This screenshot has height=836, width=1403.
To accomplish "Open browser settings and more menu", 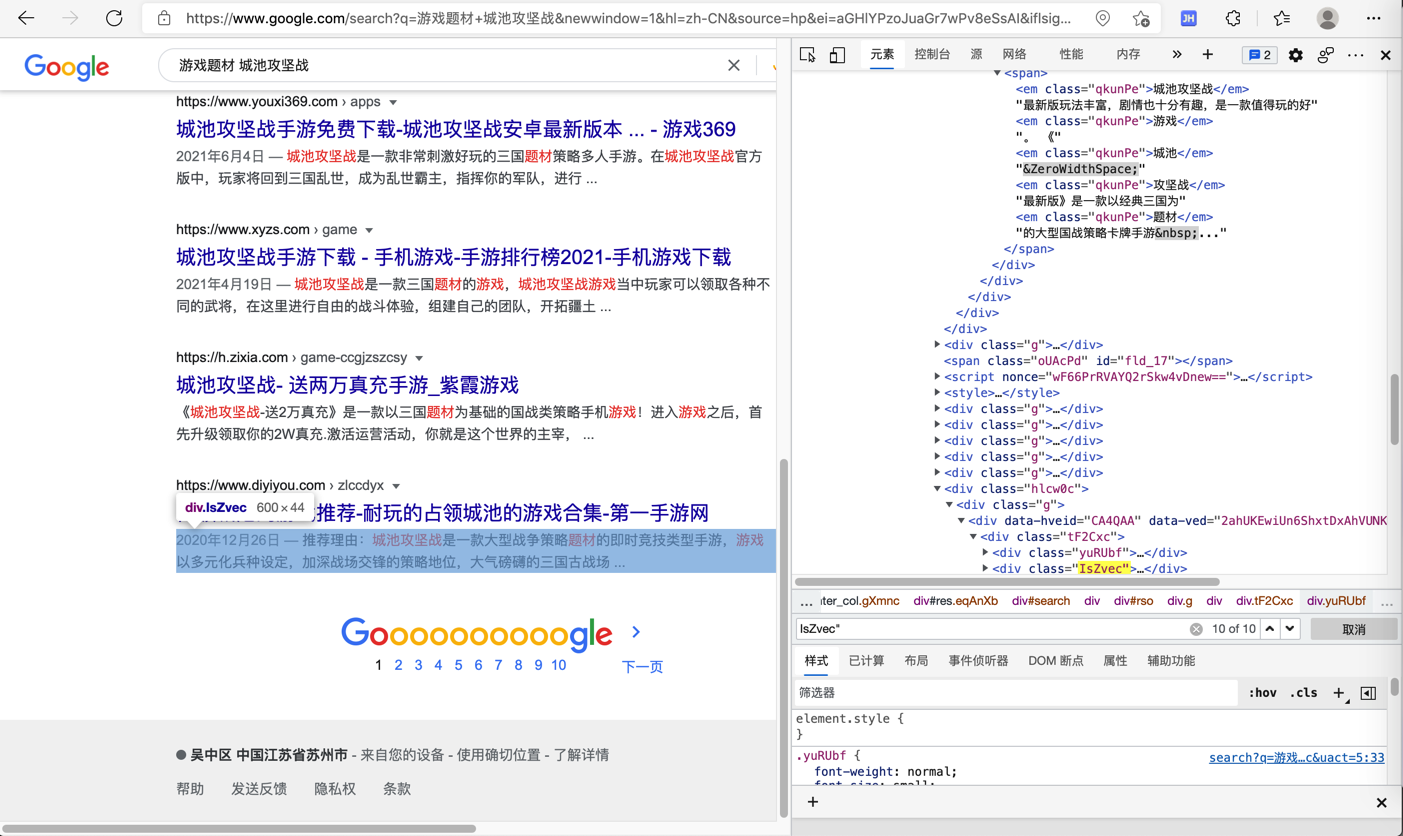I will click(1373, 18).
